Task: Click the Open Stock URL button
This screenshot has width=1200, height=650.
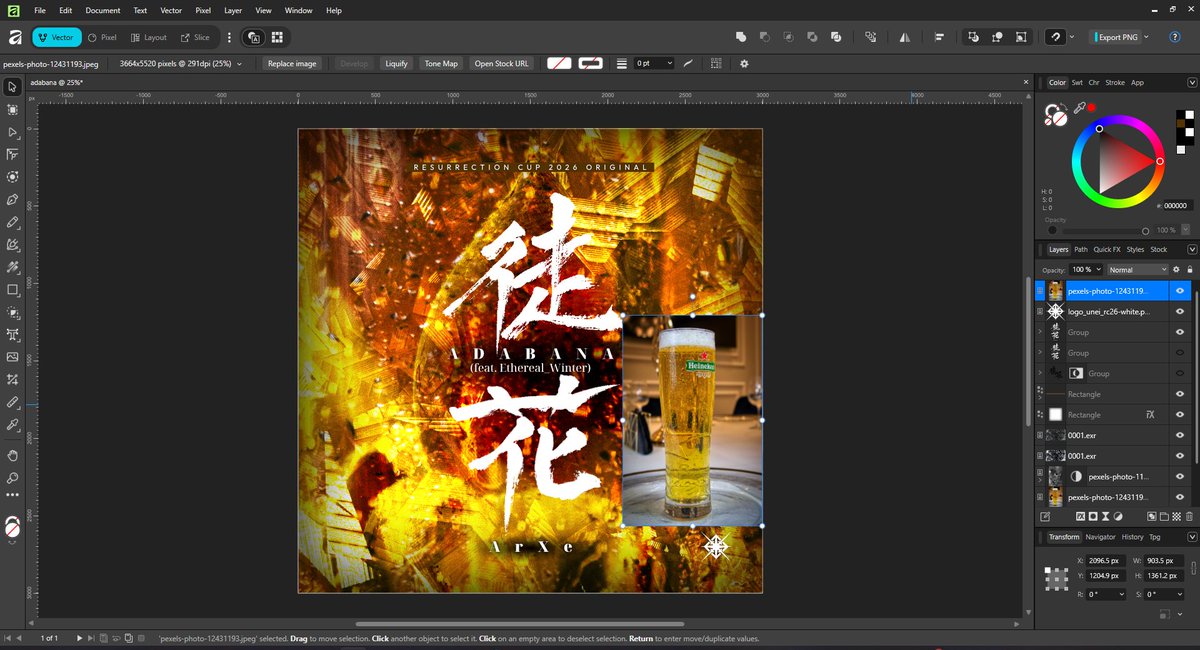Action: pos(502,63)
